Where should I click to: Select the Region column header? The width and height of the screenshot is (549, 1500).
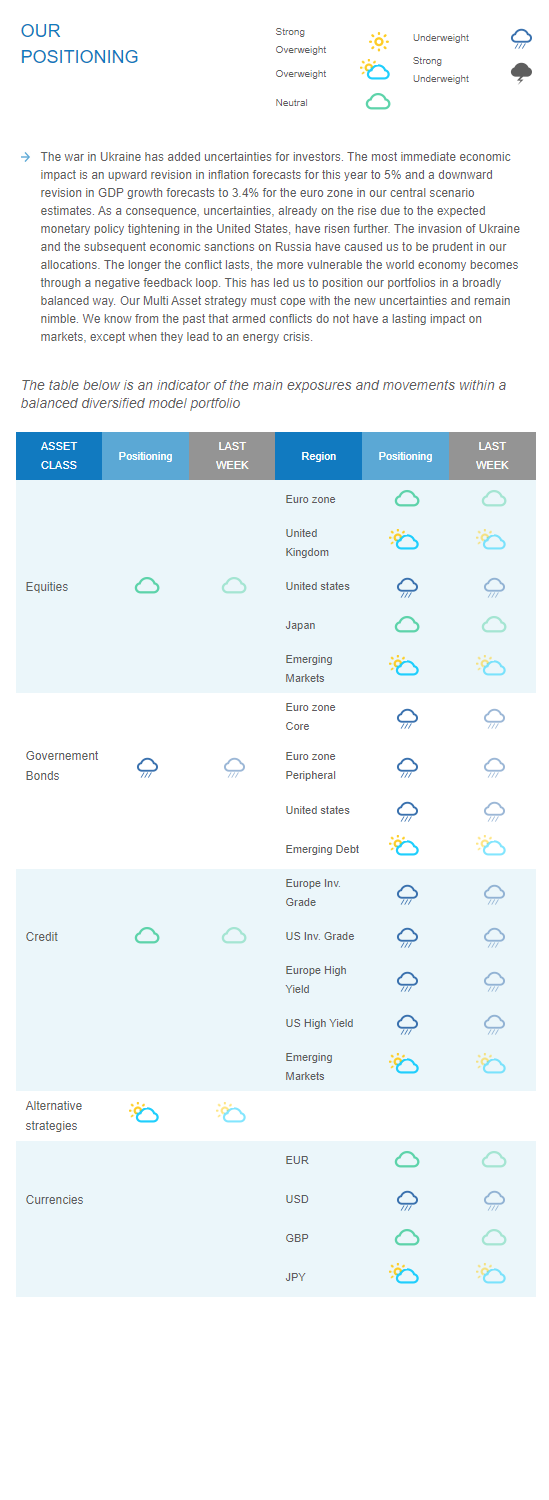click(x=319, y=456)
